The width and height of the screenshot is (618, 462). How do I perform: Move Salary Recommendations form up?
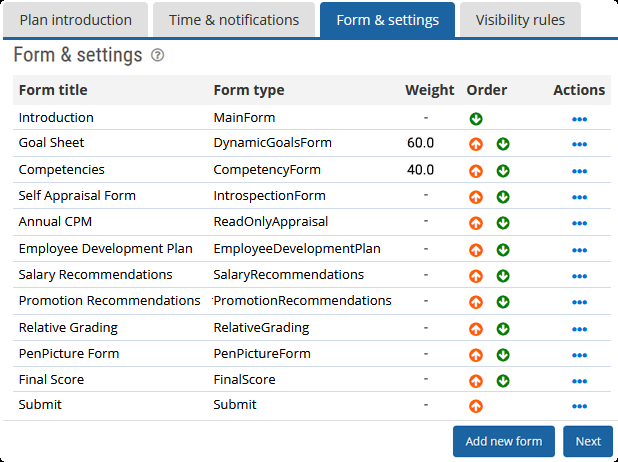pyautogui.click(x=476, y=276)
